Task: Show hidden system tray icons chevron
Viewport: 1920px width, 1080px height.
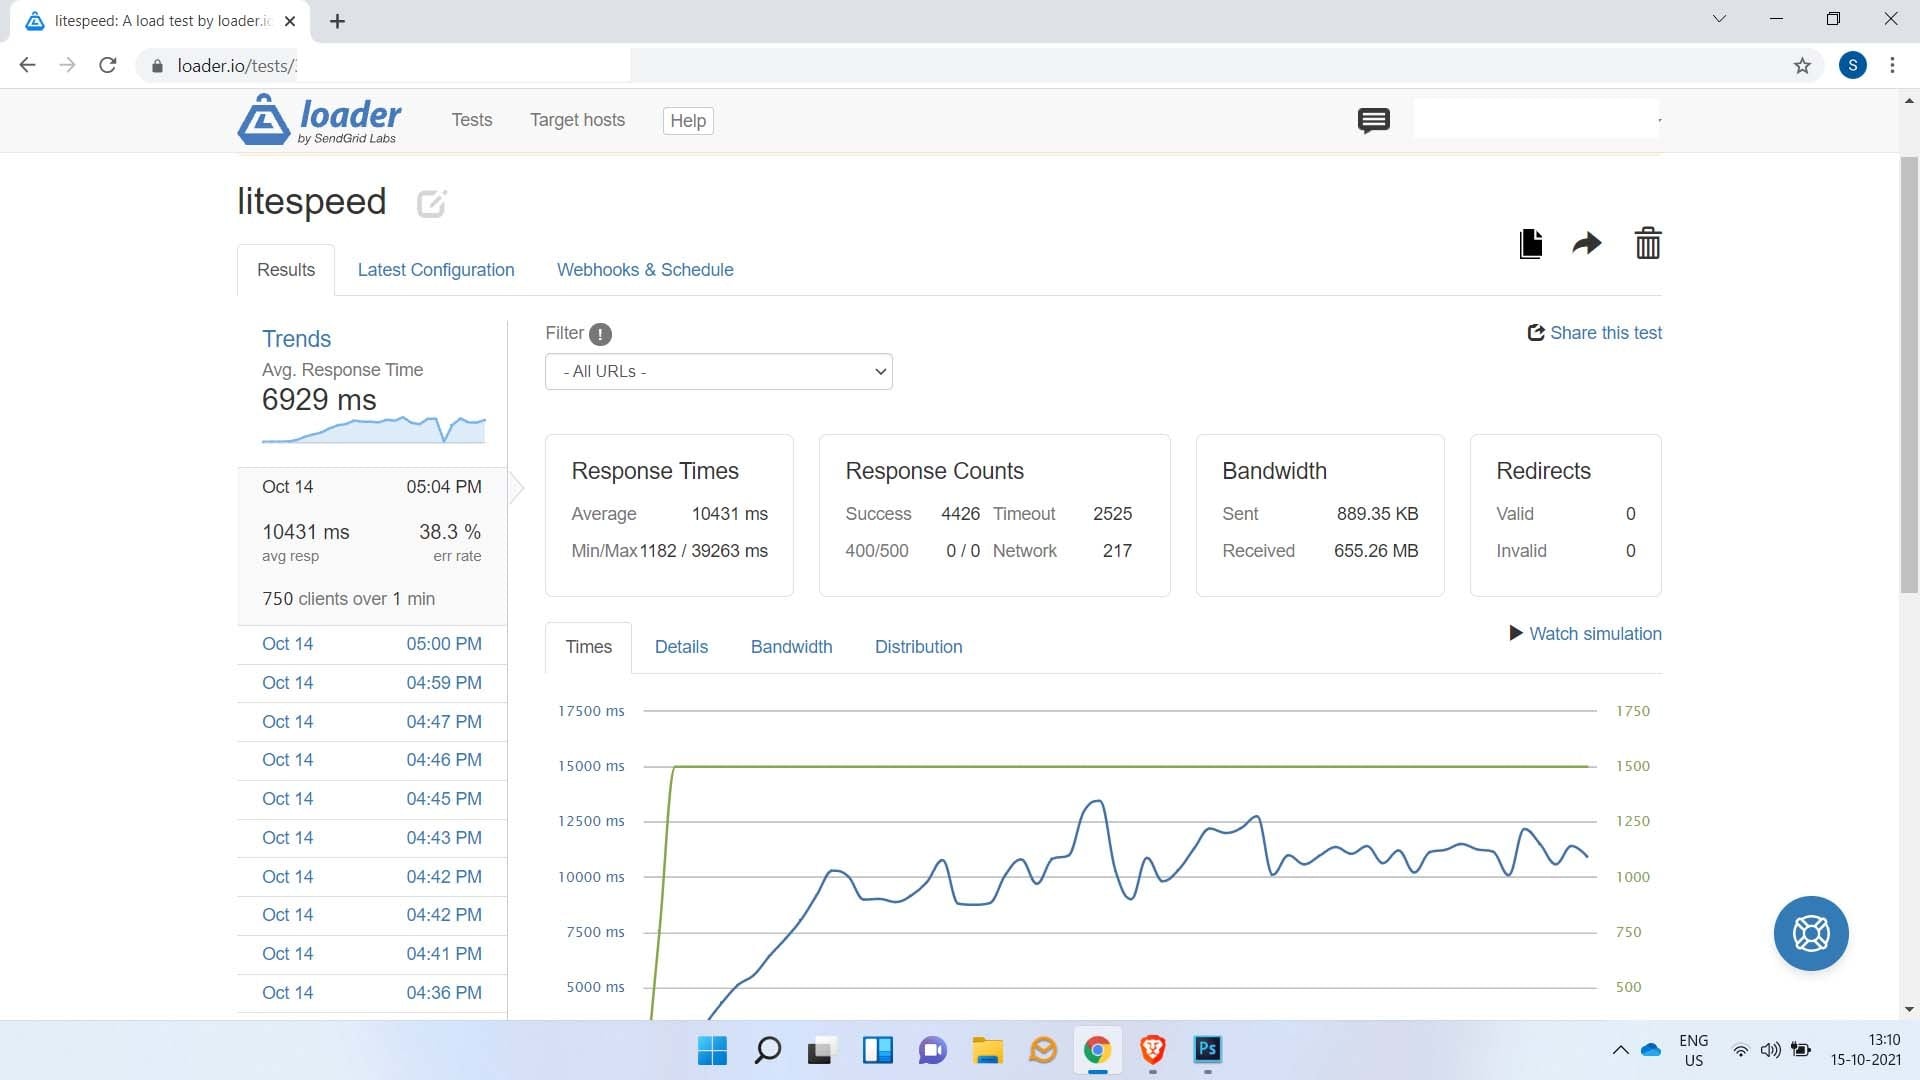Action: point(1620,1049)
